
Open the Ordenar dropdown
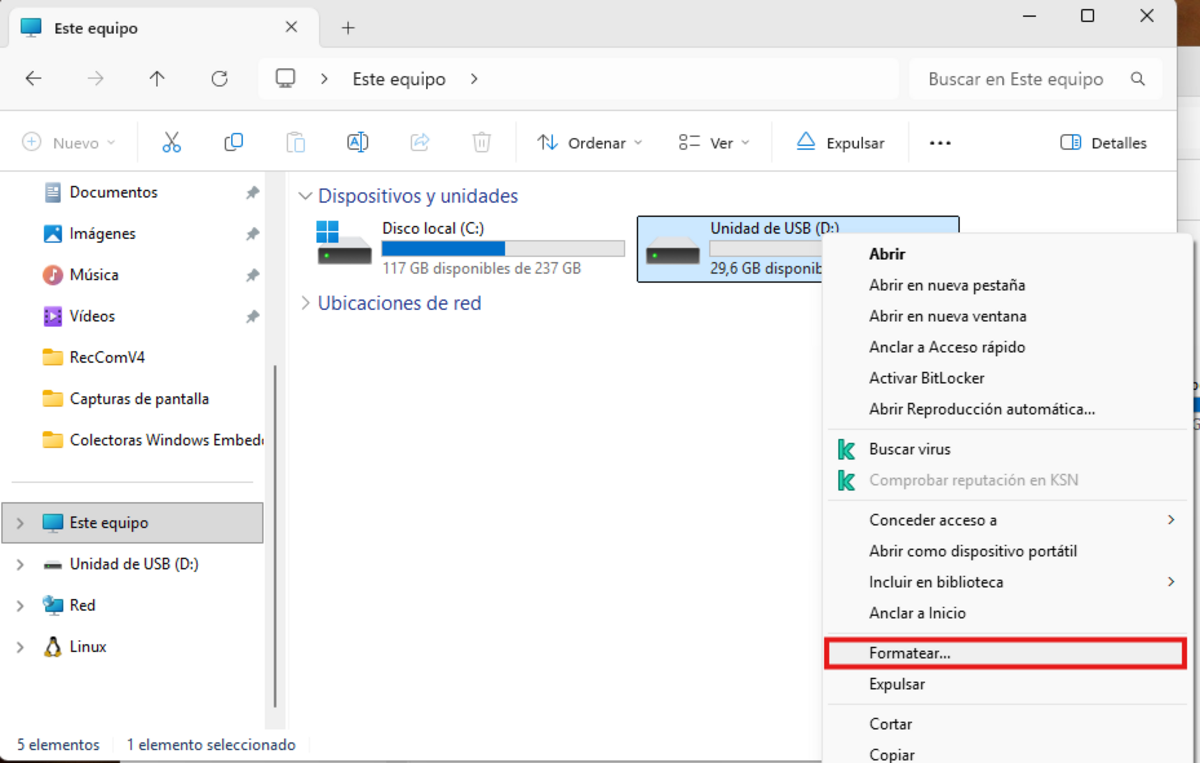pos(589,143)
